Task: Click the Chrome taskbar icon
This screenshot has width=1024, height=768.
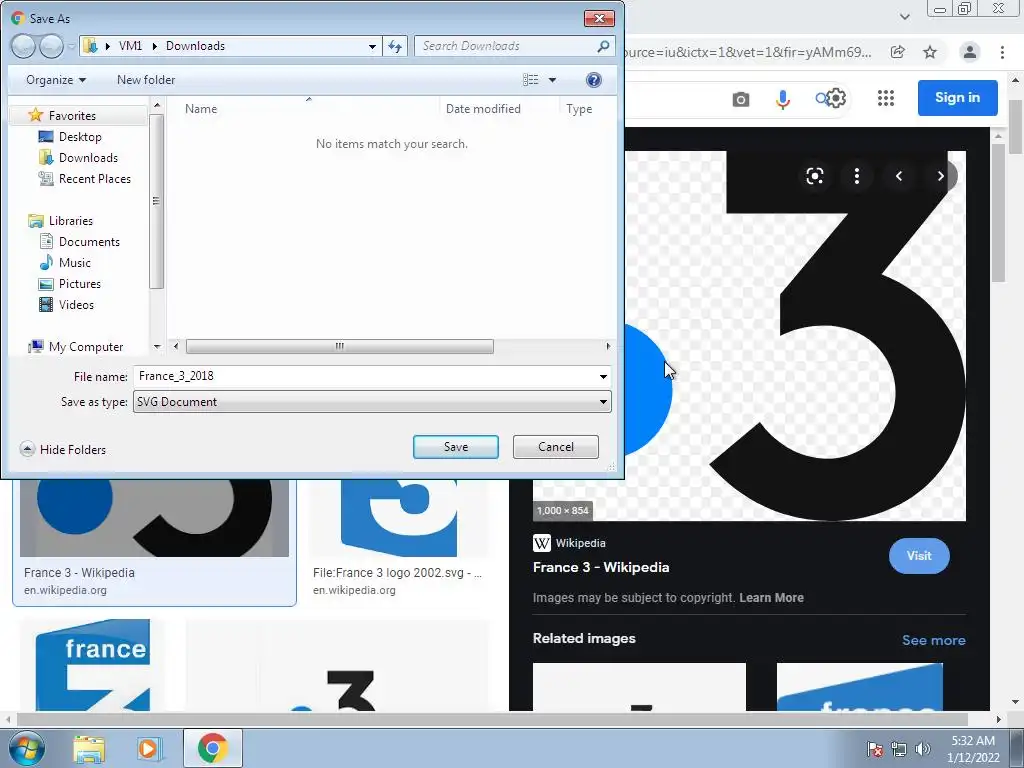Action: point(213,748)
